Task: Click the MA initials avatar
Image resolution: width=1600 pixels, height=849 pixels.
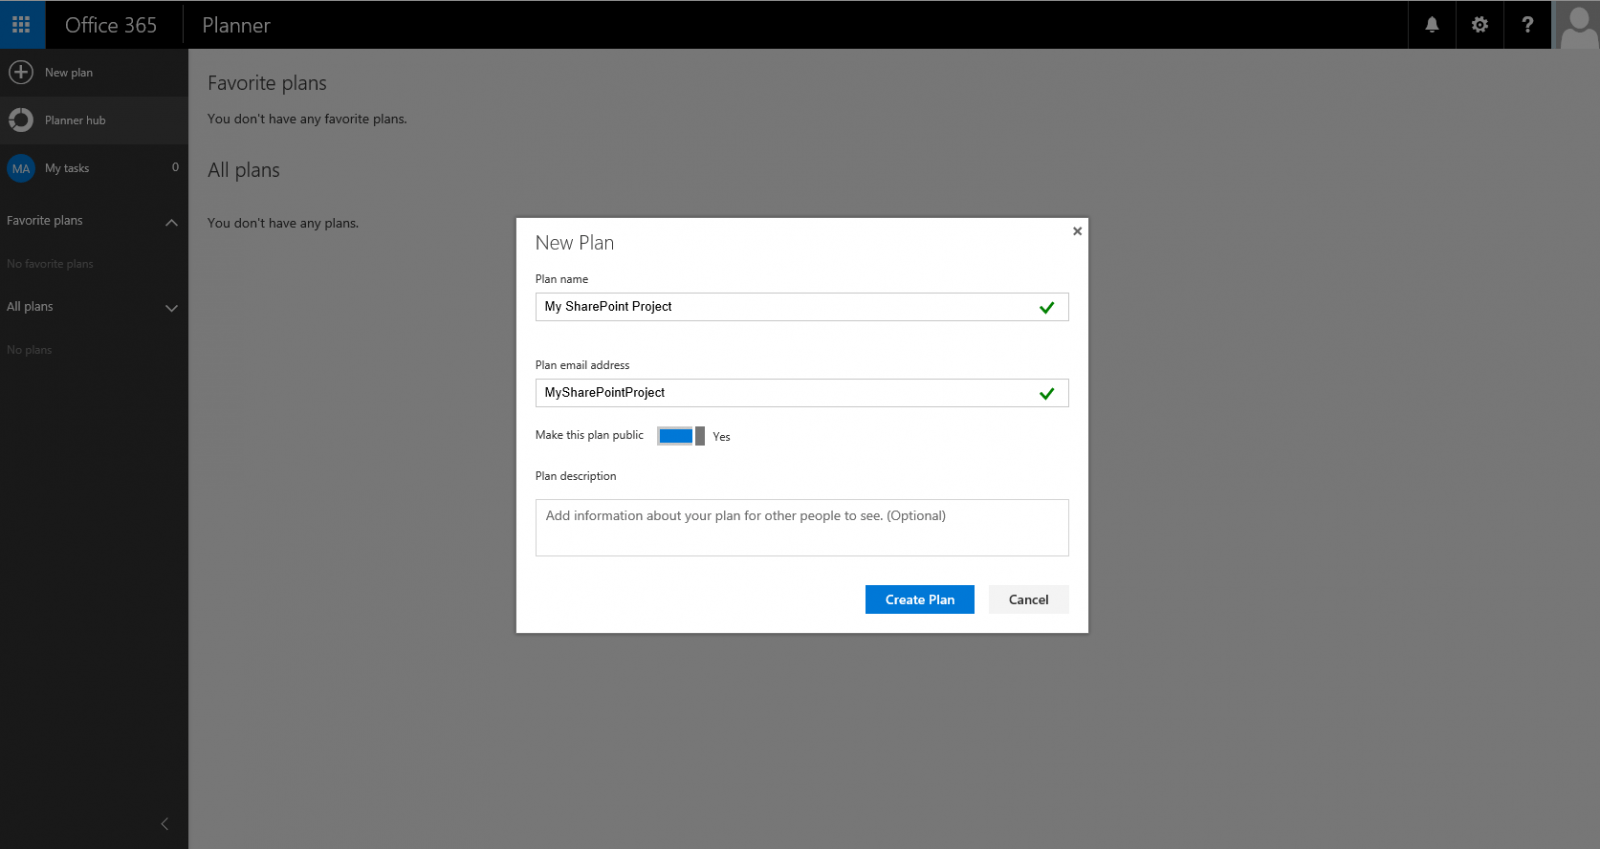Action: [x=21, y=168]
